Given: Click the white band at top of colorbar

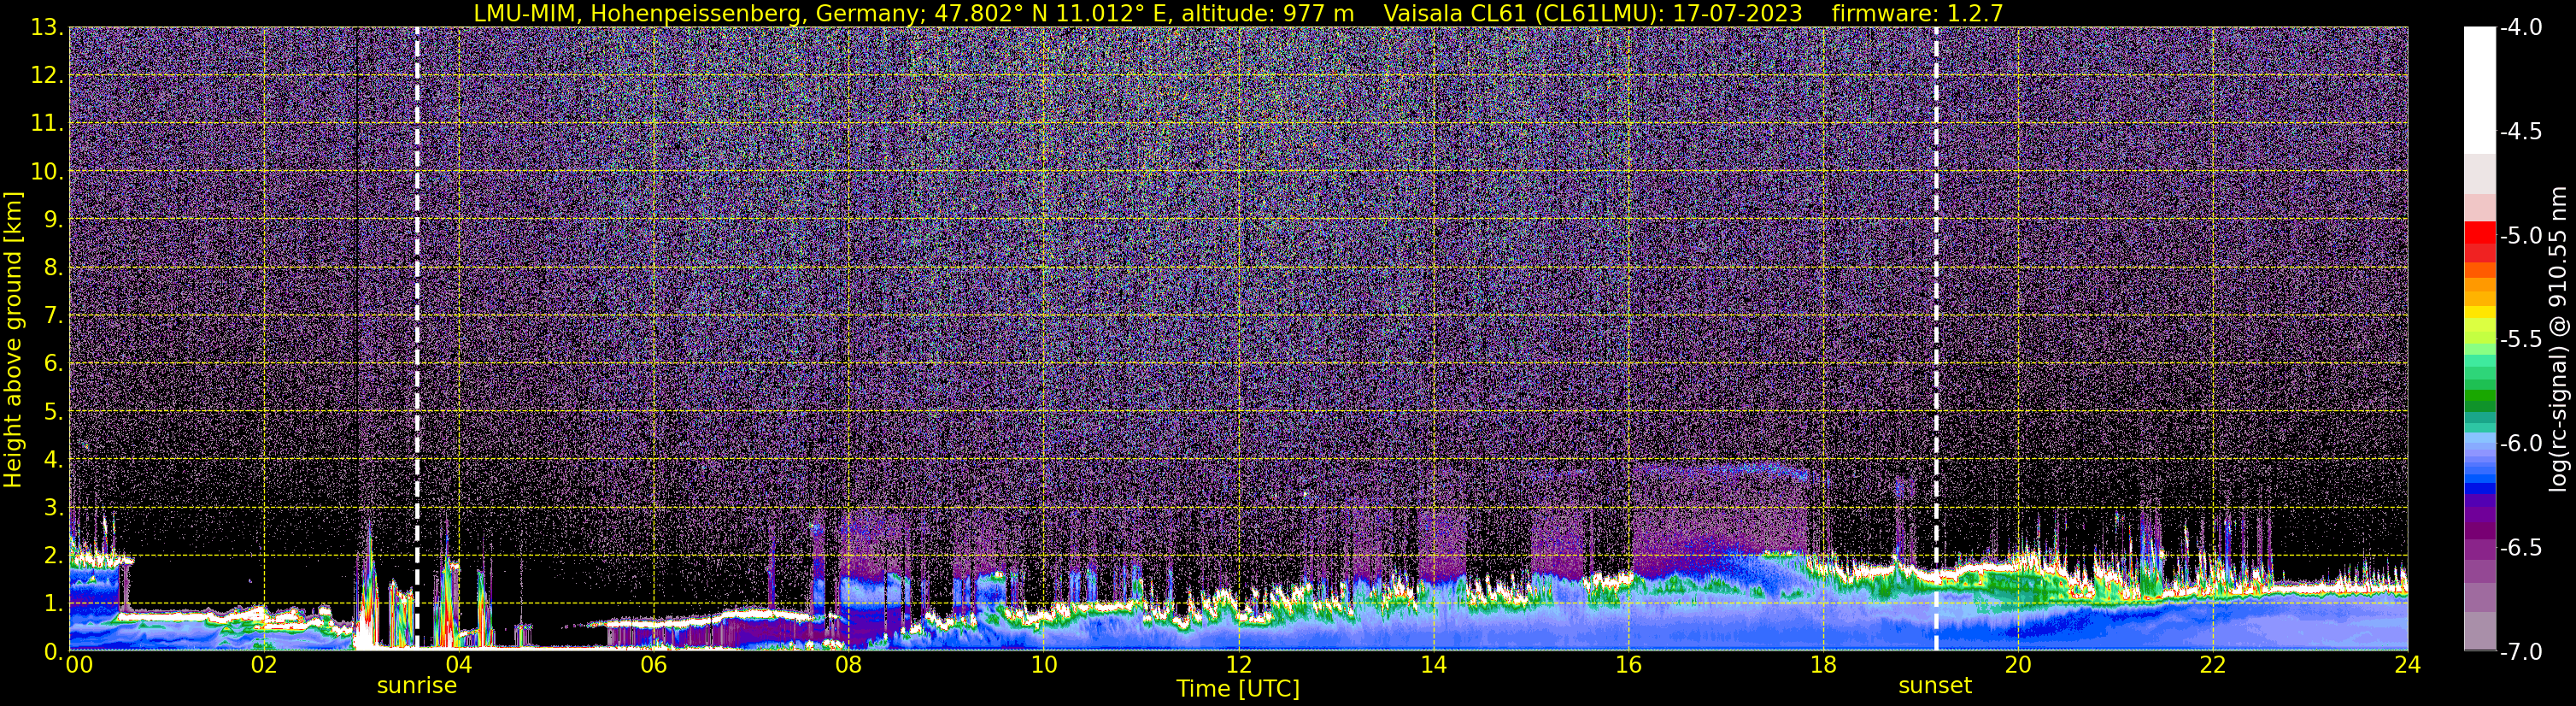Looking at the screenshot, I should coord(2479,90).
